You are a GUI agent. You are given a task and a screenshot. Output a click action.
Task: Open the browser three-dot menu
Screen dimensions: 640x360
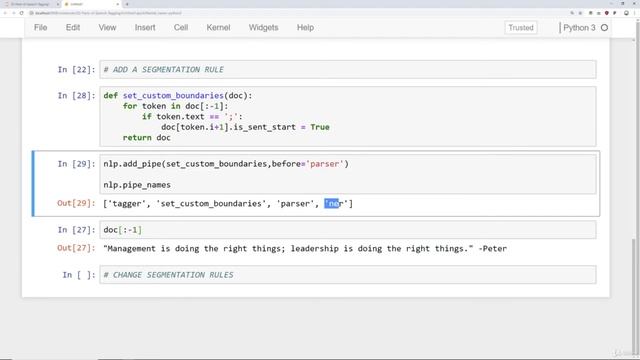[635, 13]
